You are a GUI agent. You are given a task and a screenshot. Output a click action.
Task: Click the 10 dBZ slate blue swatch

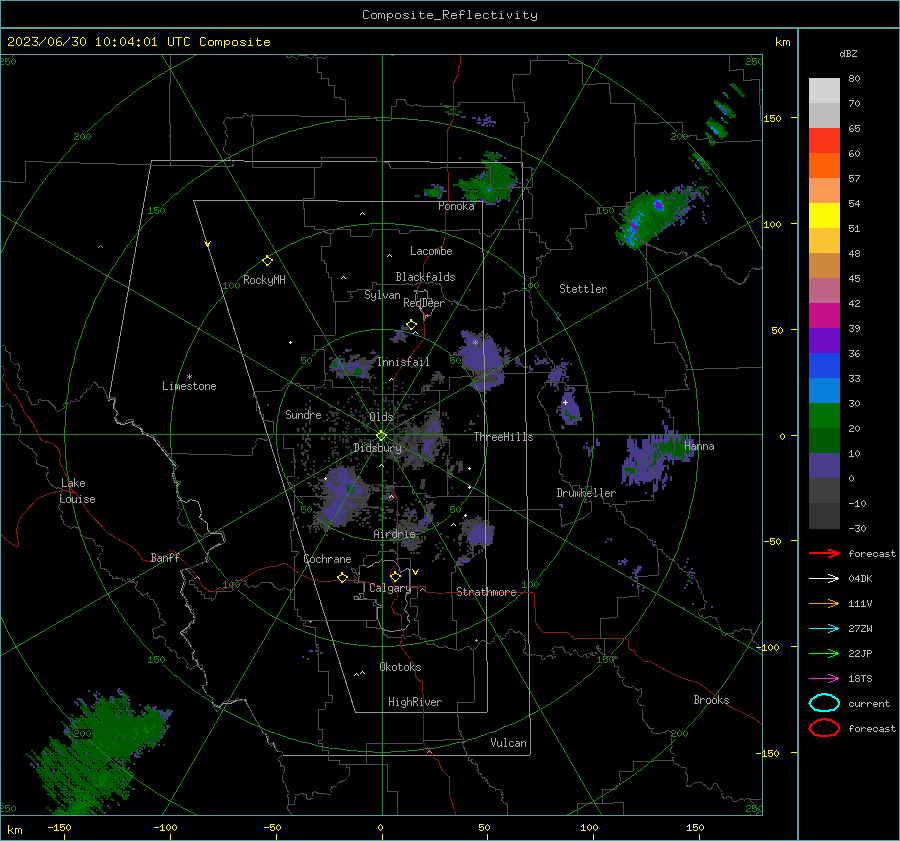824,466
